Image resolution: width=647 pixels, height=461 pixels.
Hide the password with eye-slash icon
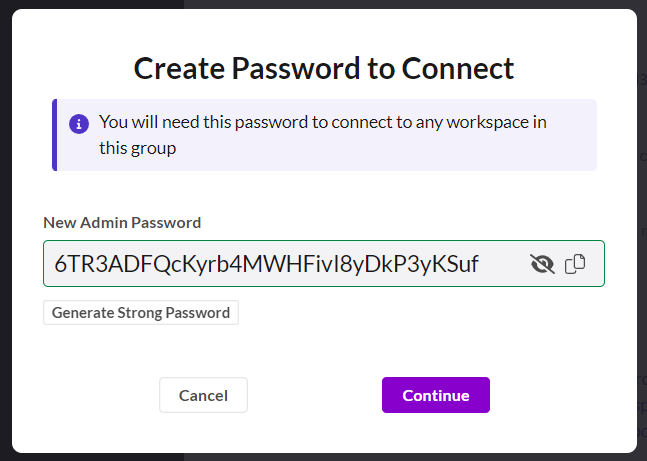pyautogui.click(x=542, y=264)
